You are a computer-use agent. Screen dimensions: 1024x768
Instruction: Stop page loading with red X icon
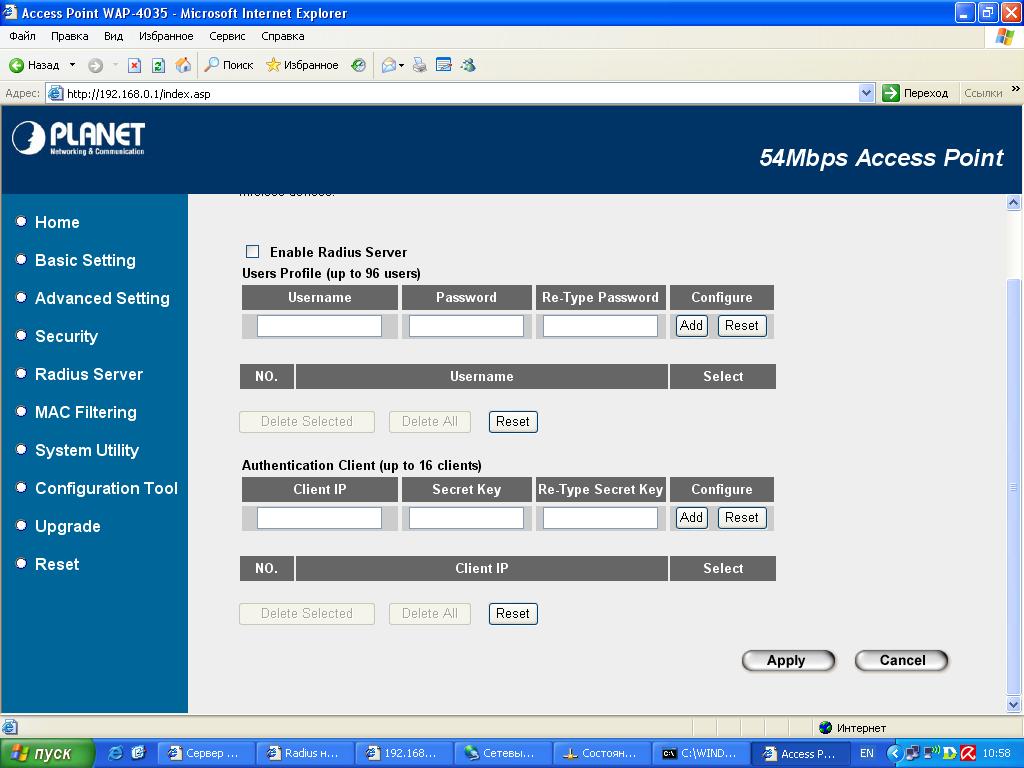point(134,65)
